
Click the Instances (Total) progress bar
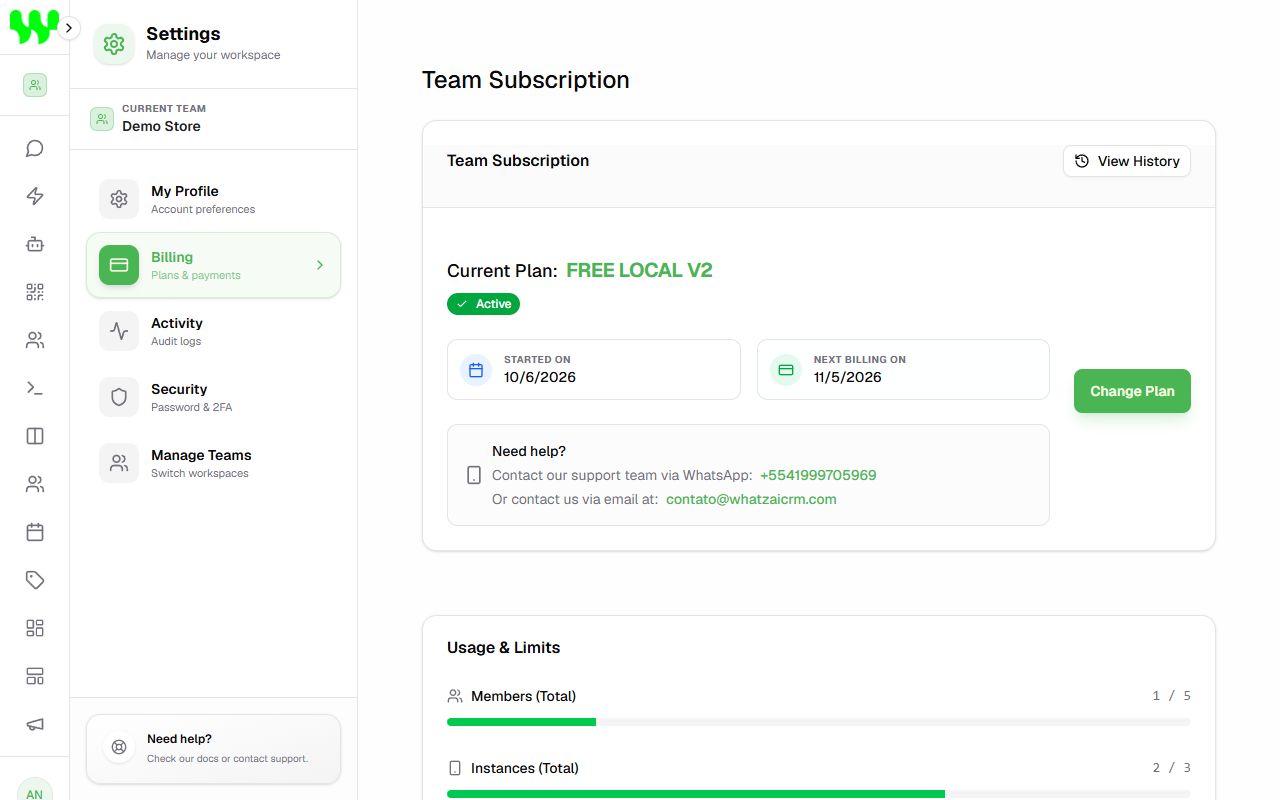tap(819, 794)
